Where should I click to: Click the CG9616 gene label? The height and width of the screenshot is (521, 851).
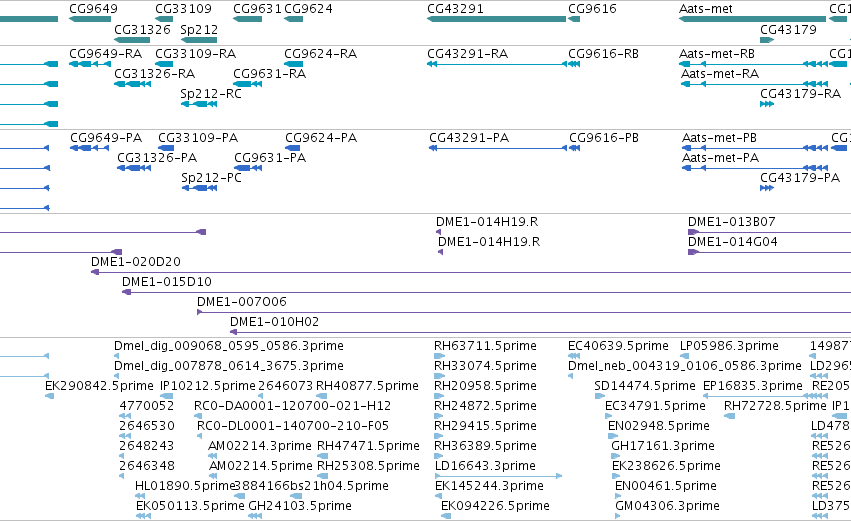click(592, 9)
